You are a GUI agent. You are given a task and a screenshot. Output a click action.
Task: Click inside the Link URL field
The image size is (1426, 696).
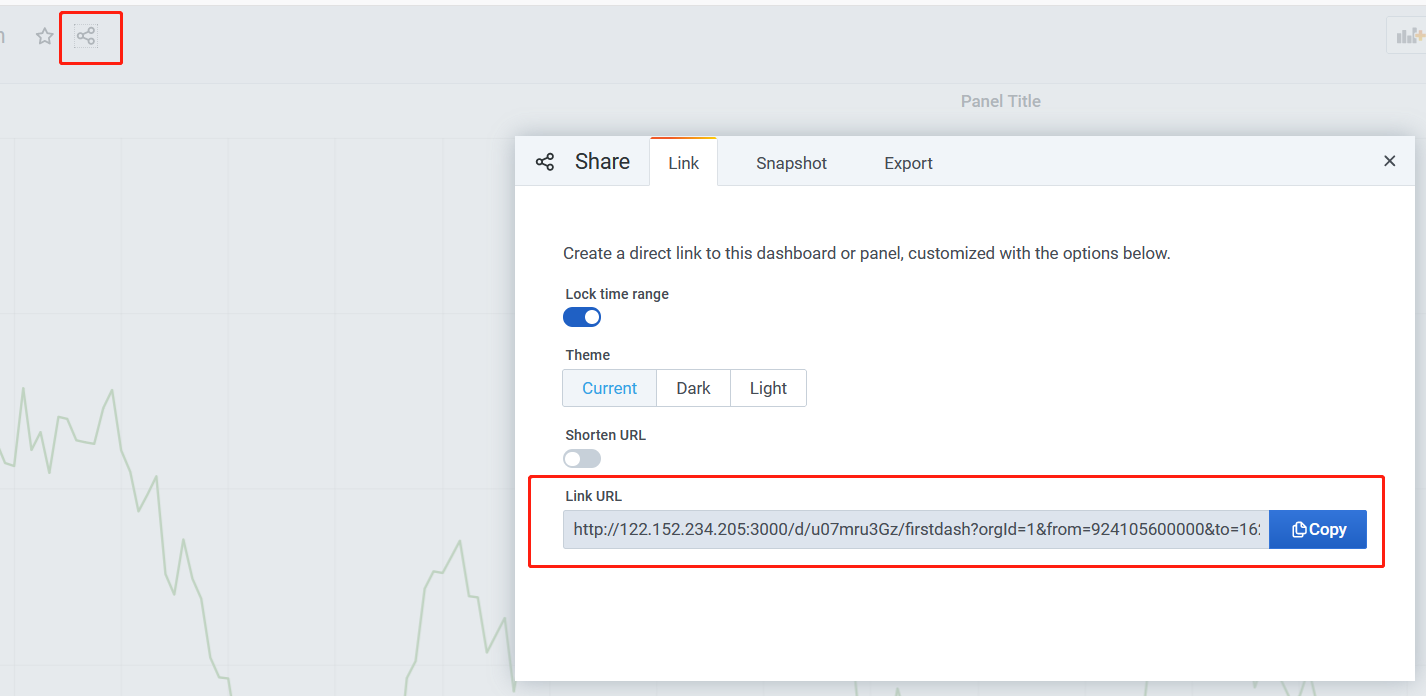pos(900,529)
